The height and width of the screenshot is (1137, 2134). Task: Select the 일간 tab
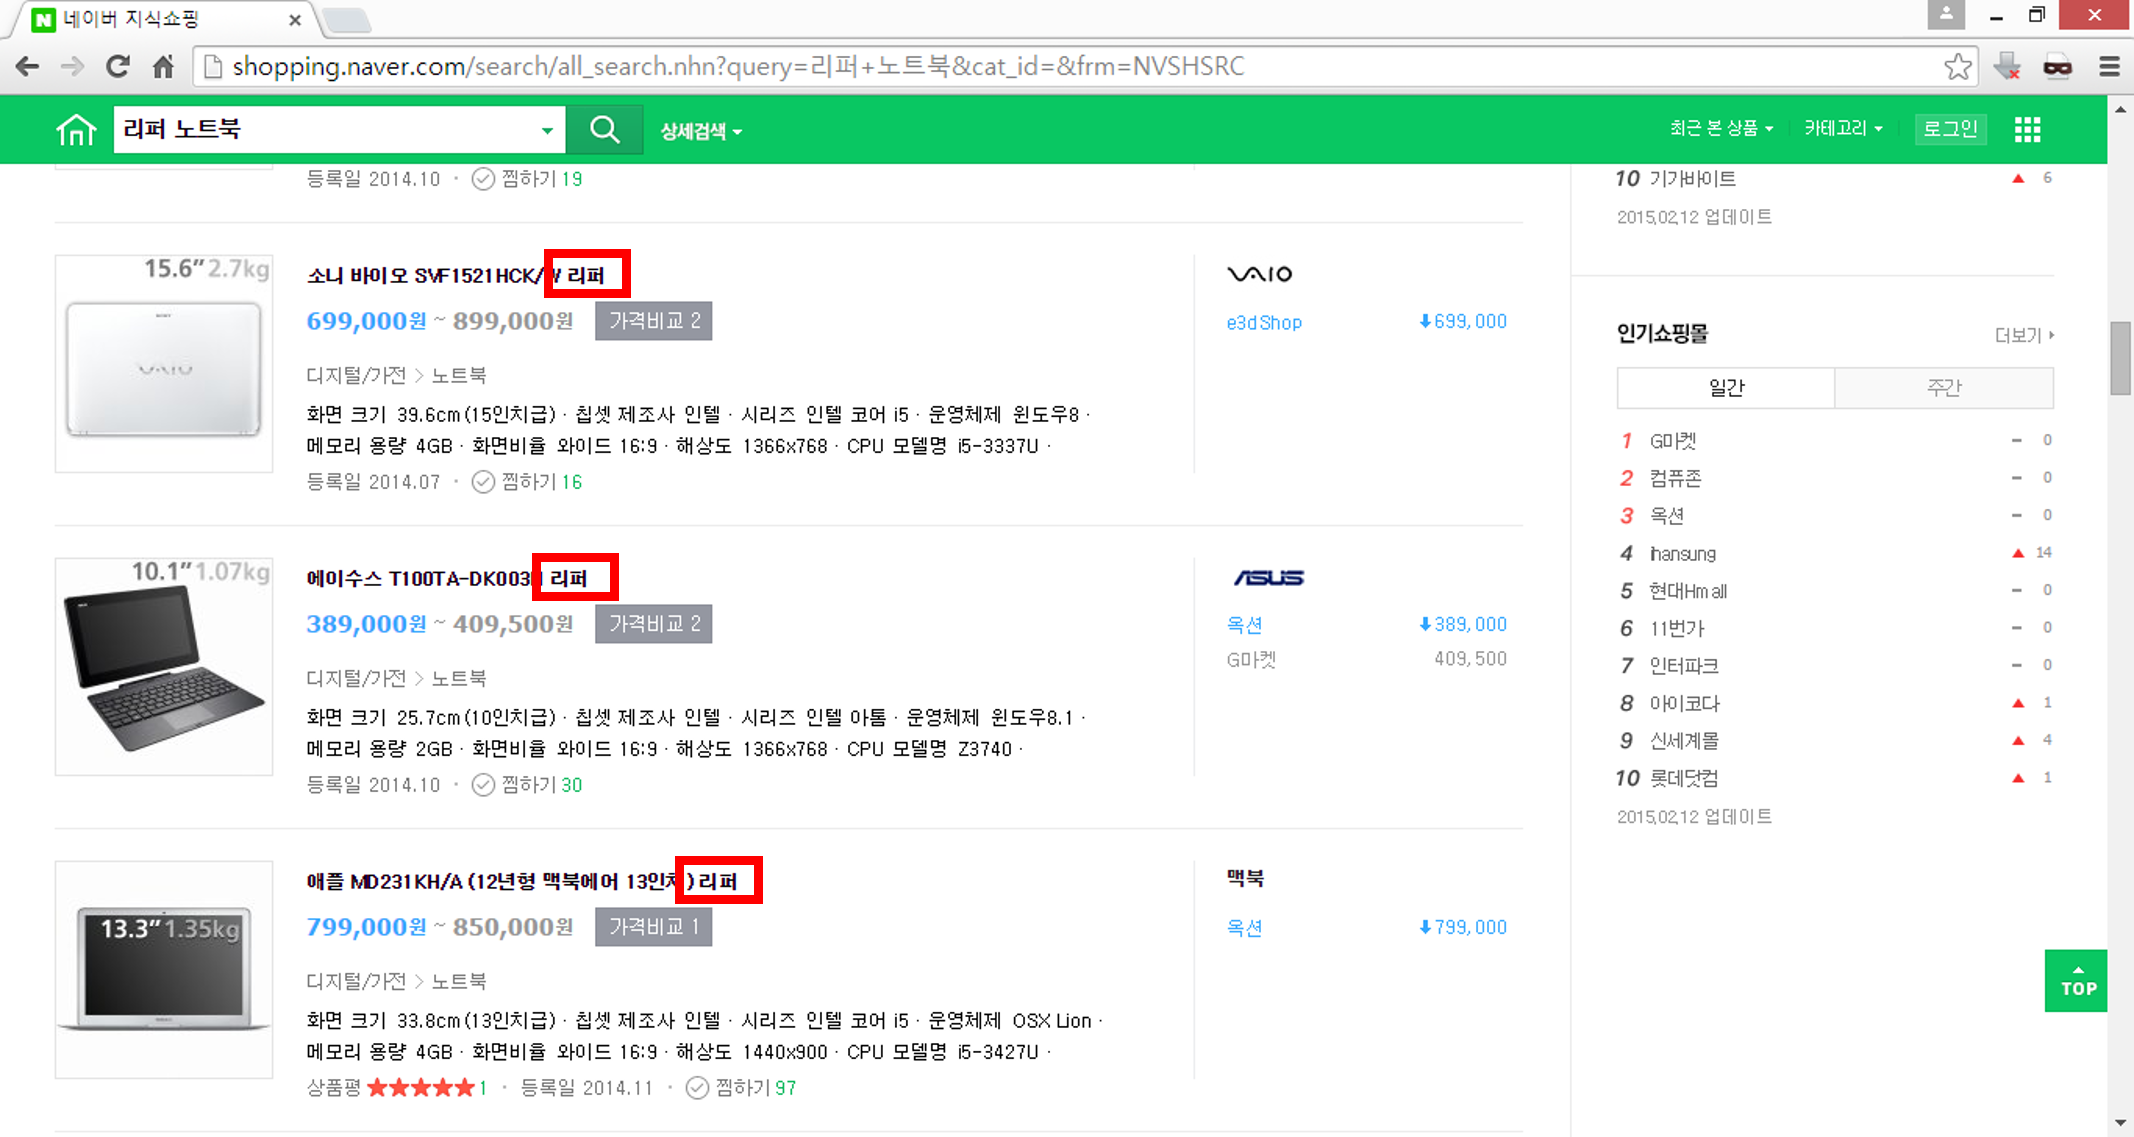[1726, 388]
